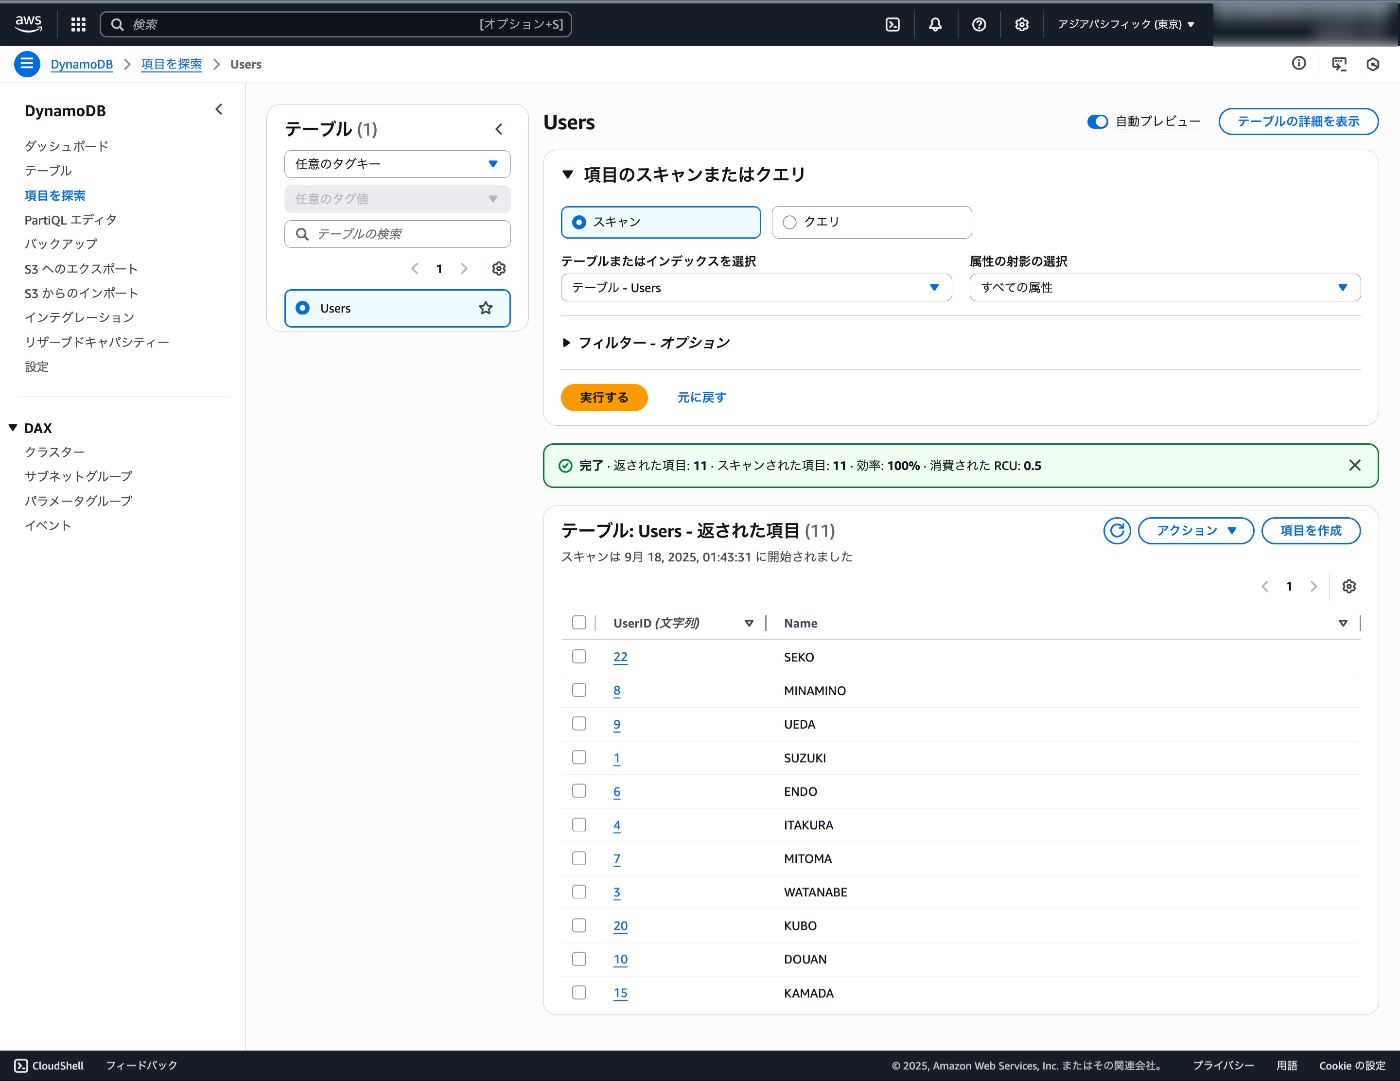This screenshot has width=1400, height=1081.
Task: Check the box for MINAMINO row
Action: 579,690
